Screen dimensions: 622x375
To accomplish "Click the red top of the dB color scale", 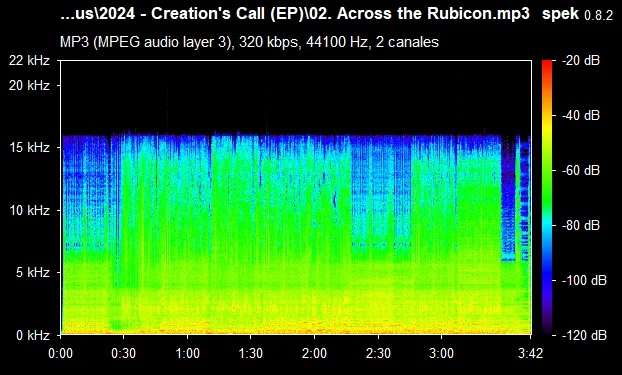I will click(x=547, y=65).
